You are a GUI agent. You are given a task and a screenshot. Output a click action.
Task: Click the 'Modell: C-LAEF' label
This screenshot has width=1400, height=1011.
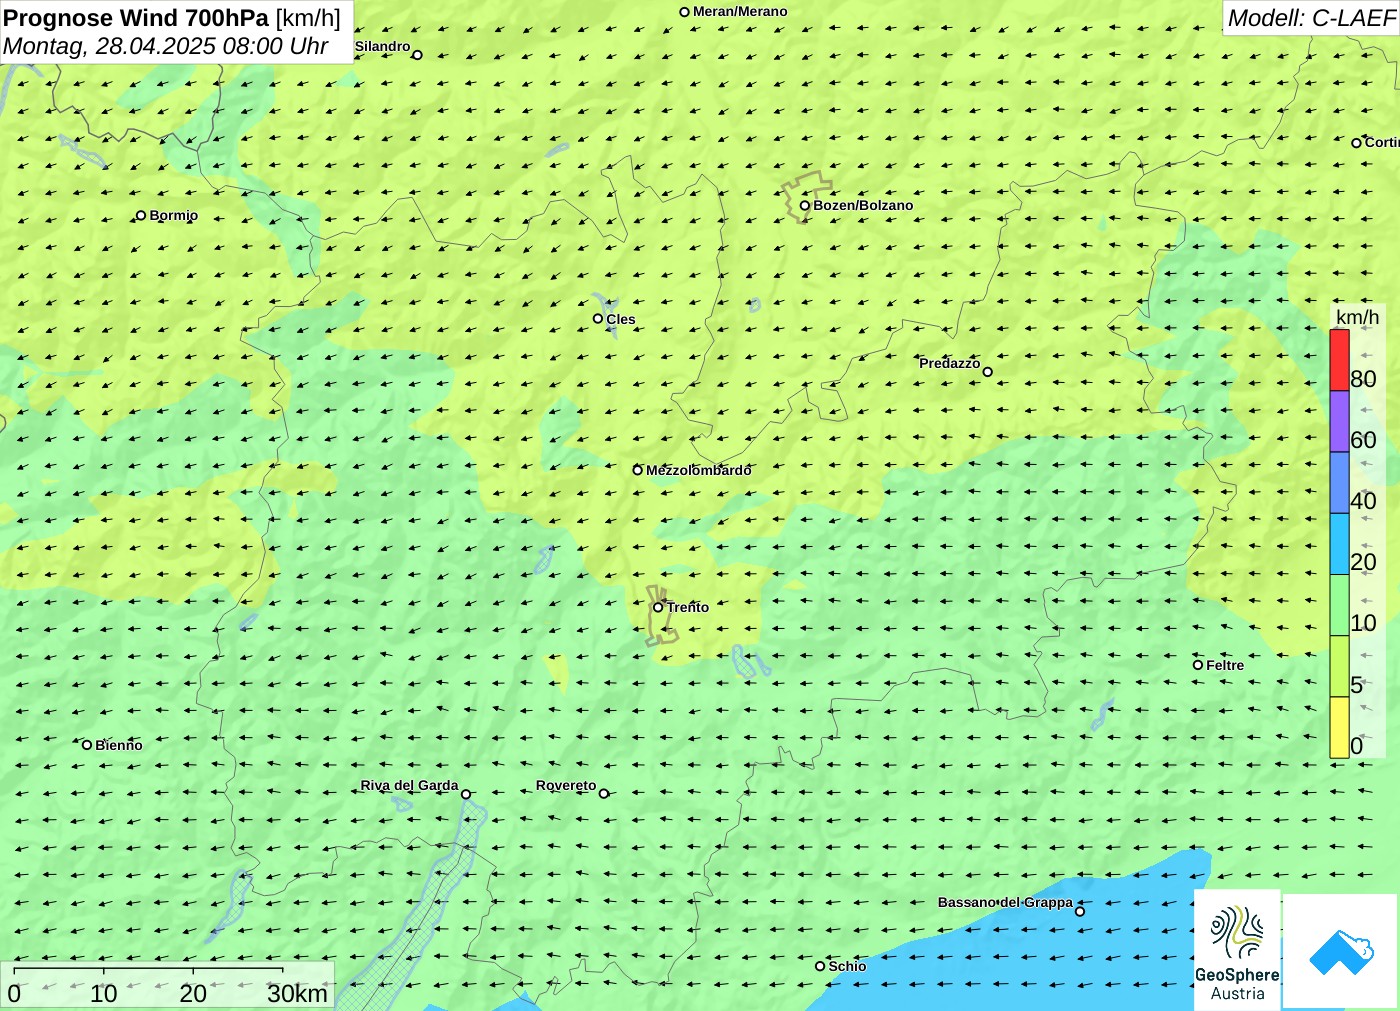(x=1311, y=18)
